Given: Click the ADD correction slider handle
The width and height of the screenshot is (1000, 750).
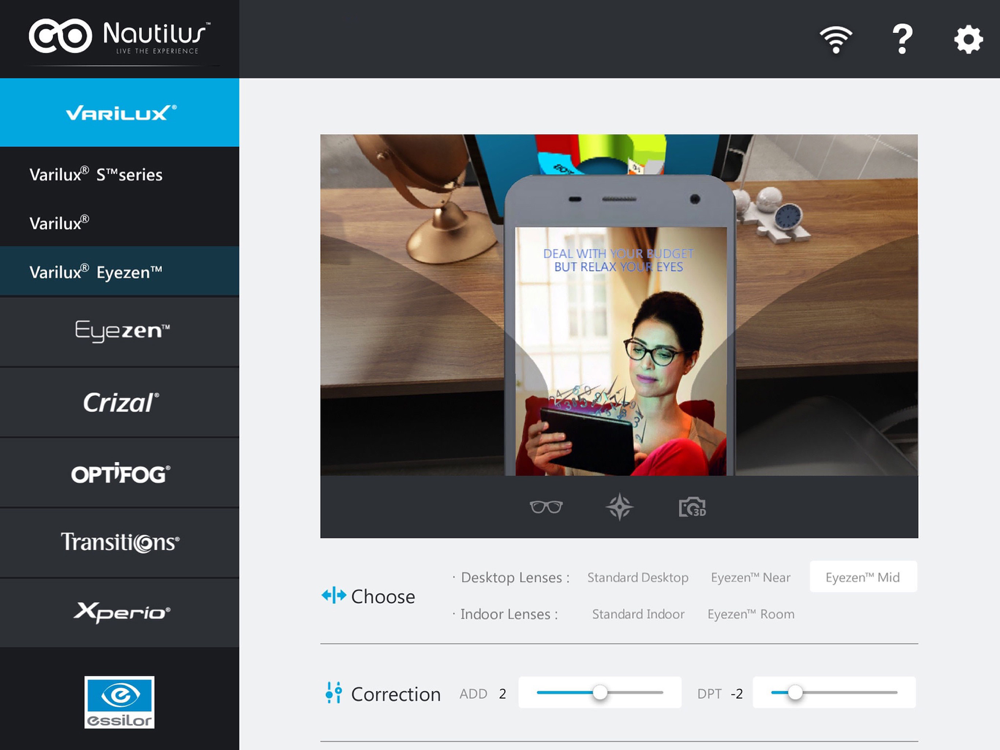Looking at the screenshot, I should [599, 692].
